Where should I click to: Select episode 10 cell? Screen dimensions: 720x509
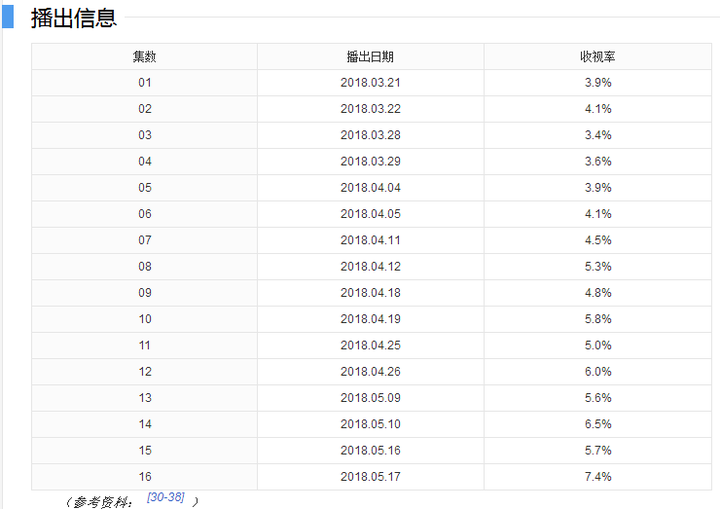tap(144, 319)
